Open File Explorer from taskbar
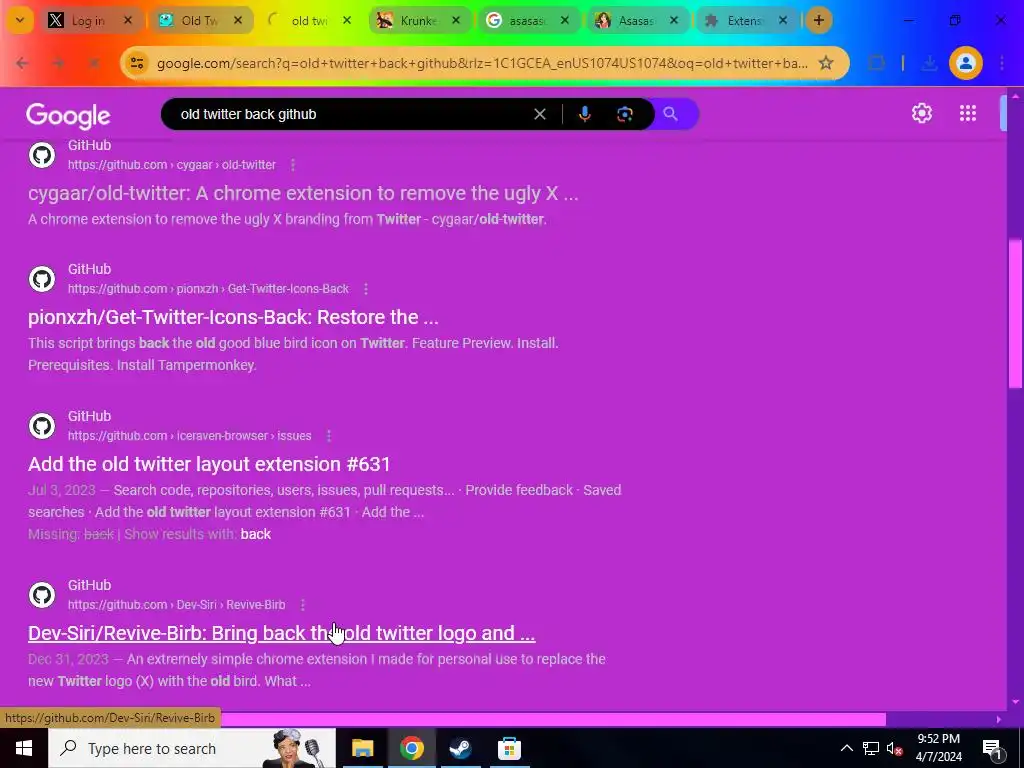 pos(362,748)
